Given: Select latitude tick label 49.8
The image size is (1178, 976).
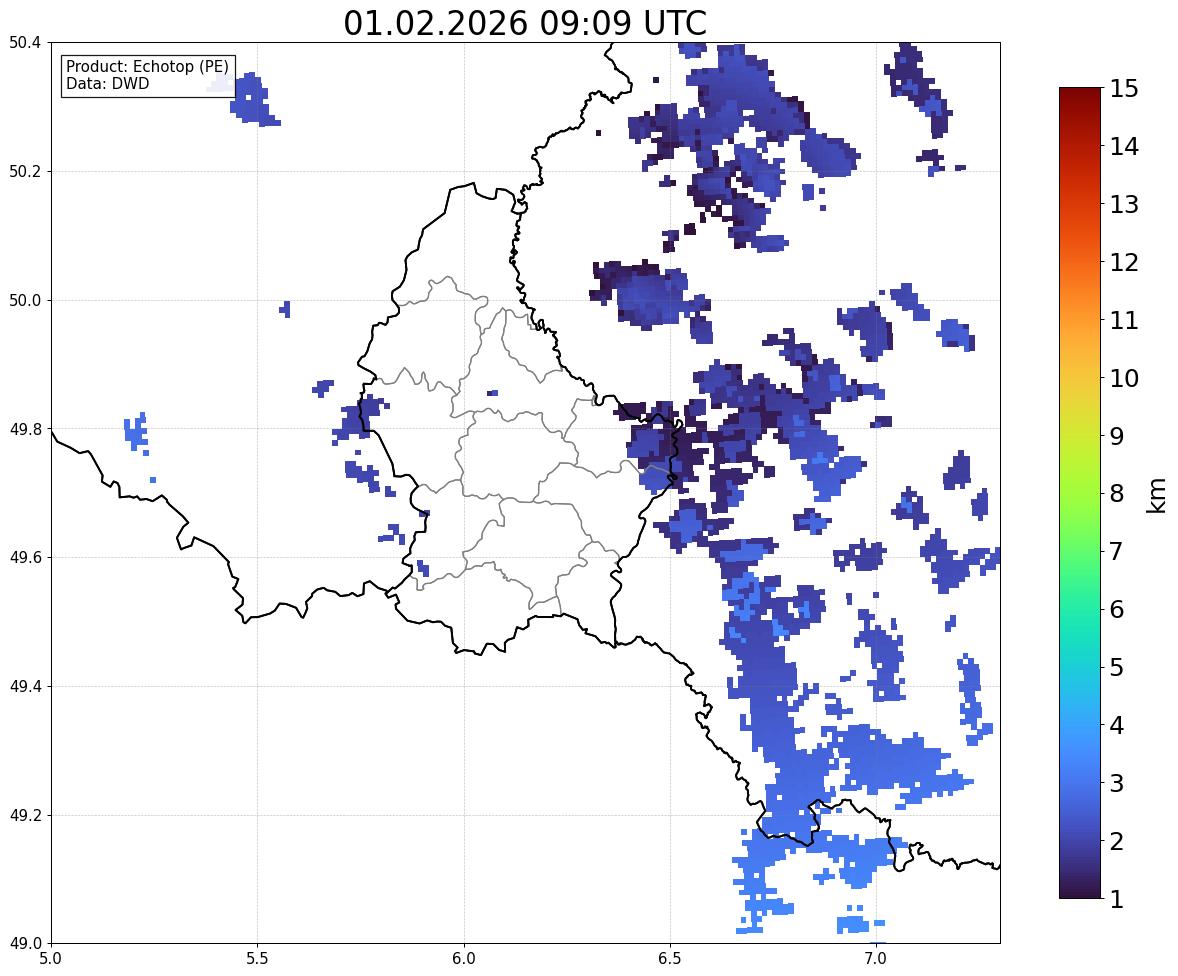Looking at the screenshot, I should coord(25,429).
